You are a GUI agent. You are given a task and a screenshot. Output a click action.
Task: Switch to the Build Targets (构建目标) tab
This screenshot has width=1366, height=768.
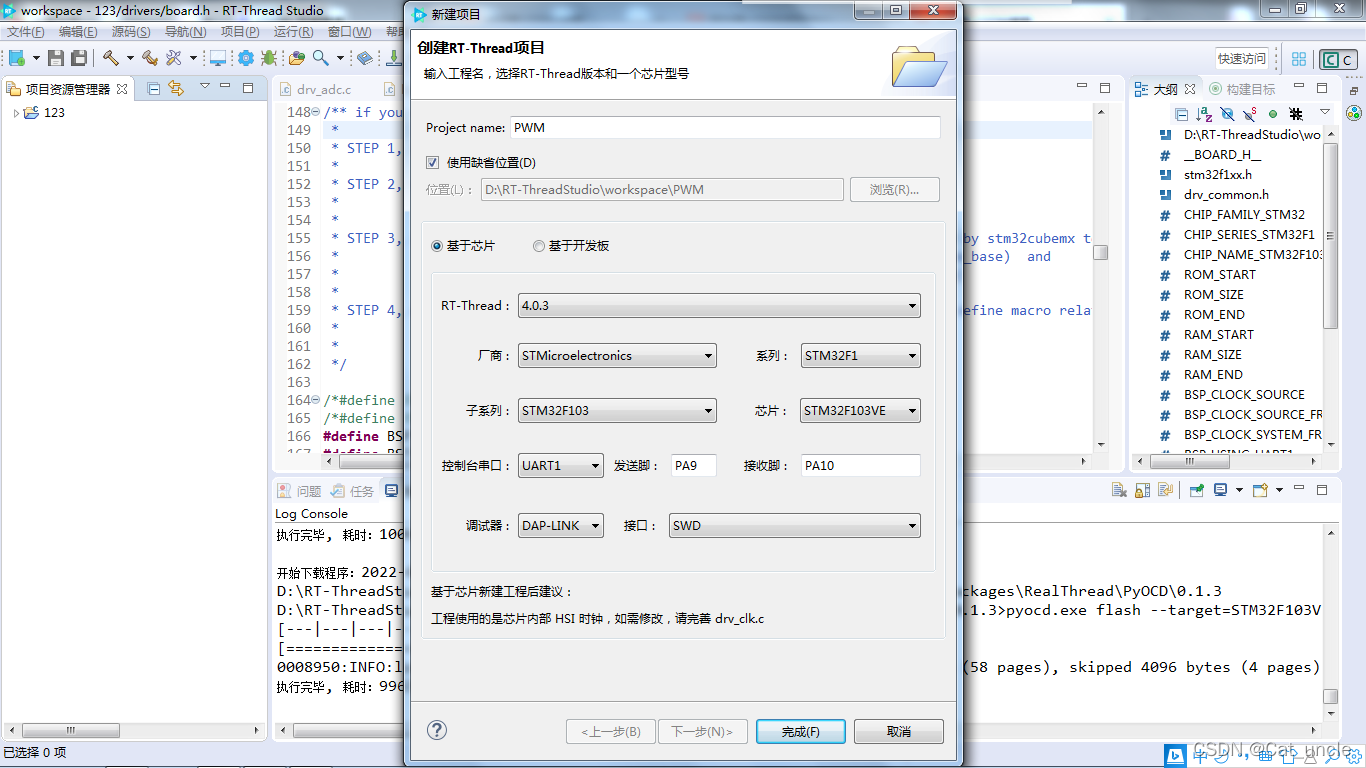(x=1241, y=89)
